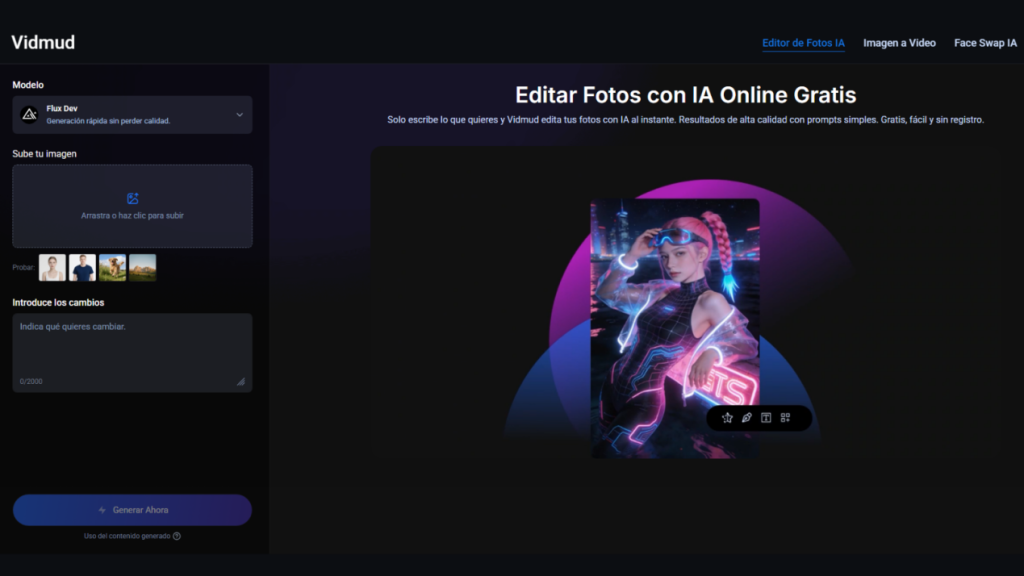Go to the Face Swap IA page

click(x=985, y=43)
